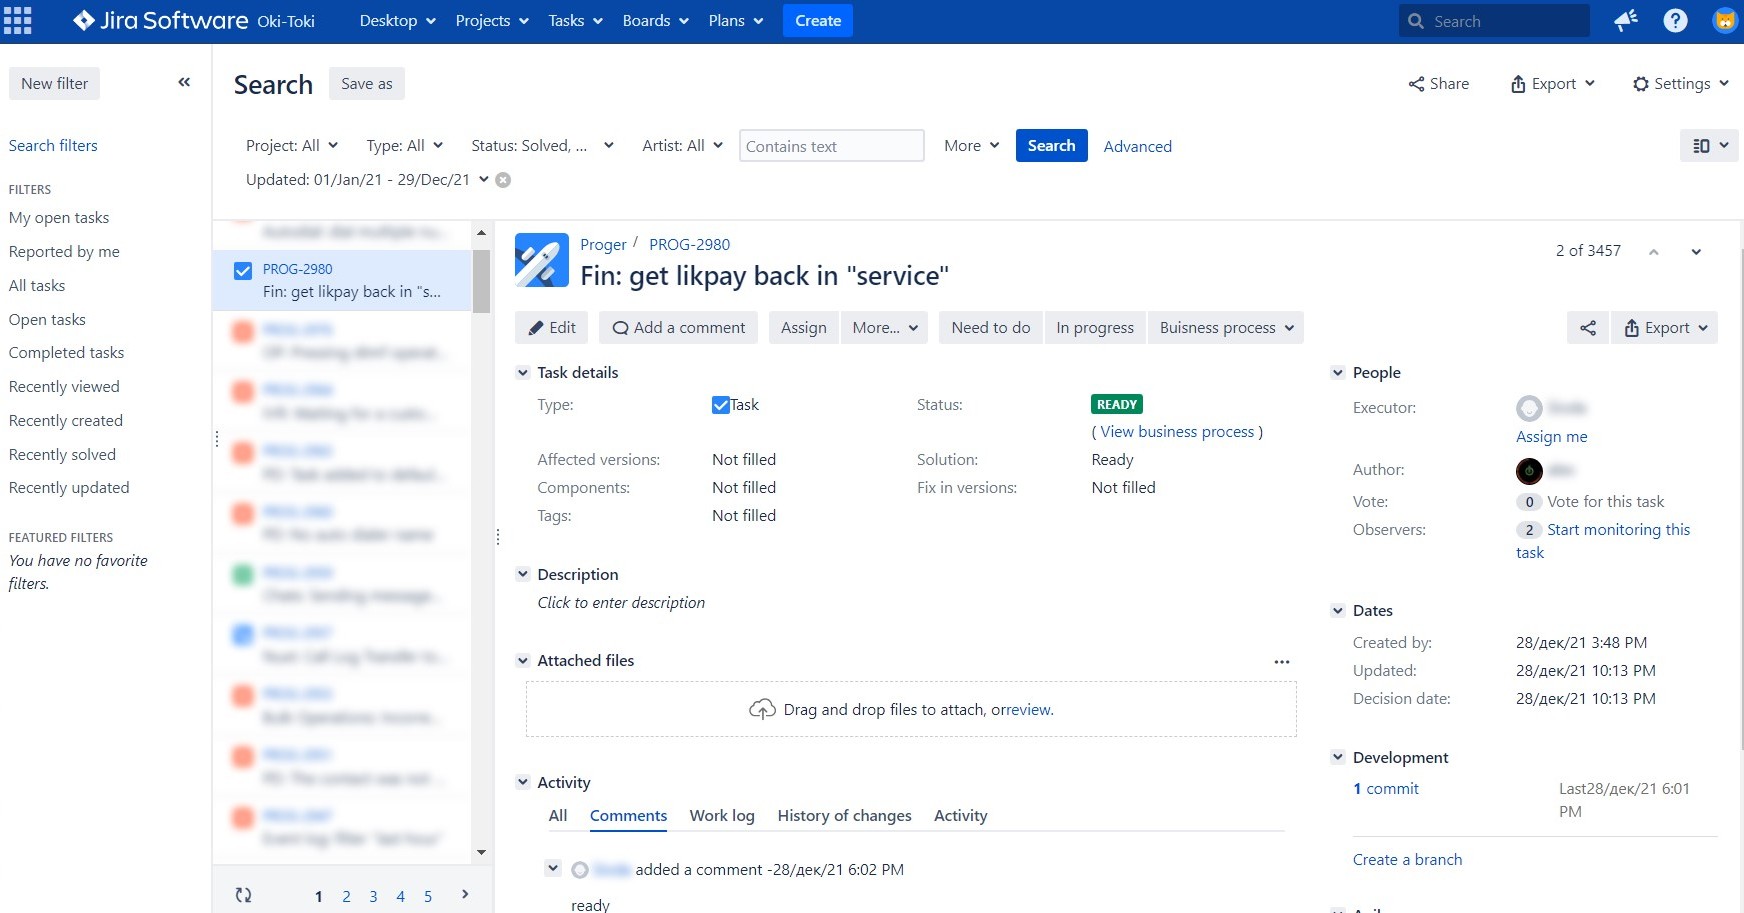Click the Contains text input field
Image resolution: width=1744 pixels, height=913 pixels.
tap(831, 146)
